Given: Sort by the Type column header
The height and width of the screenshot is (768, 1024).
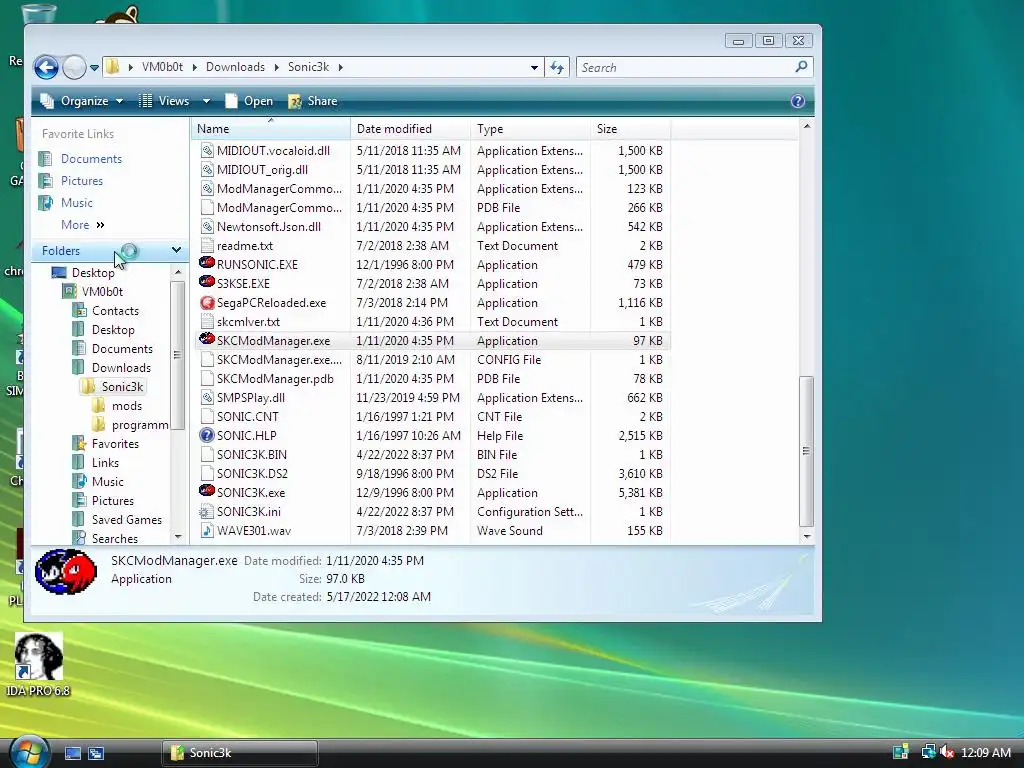Looking at the screenshot, I should 530,129.
